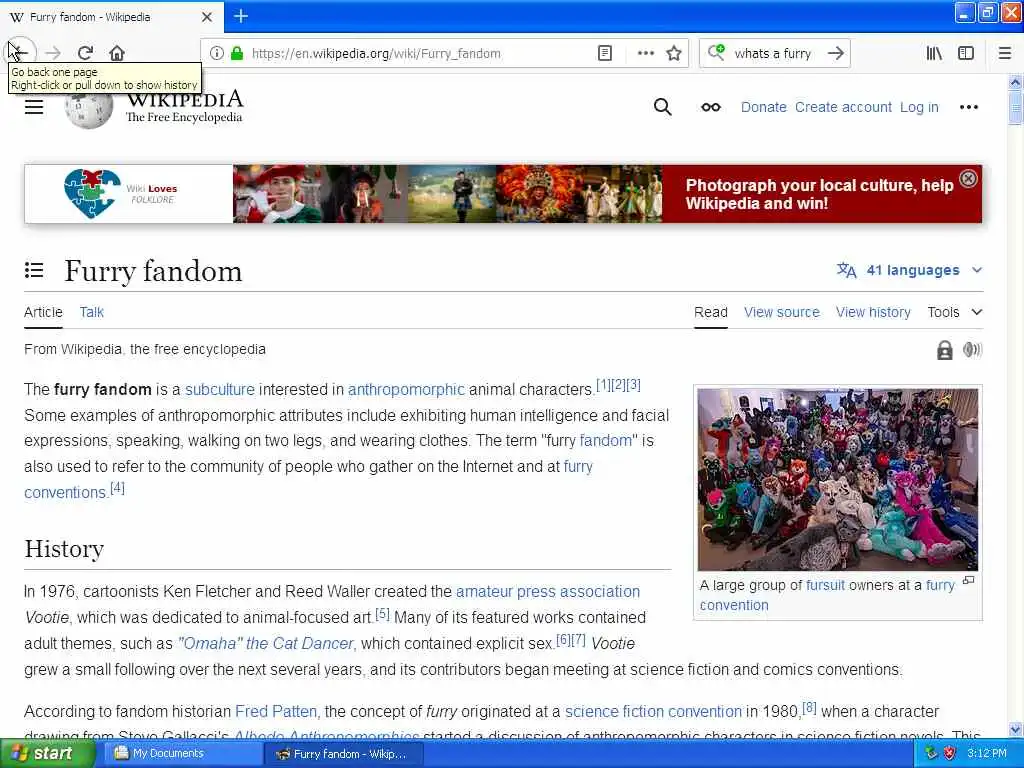
Task: Close the Furry fandom tab
Action: 206,17
